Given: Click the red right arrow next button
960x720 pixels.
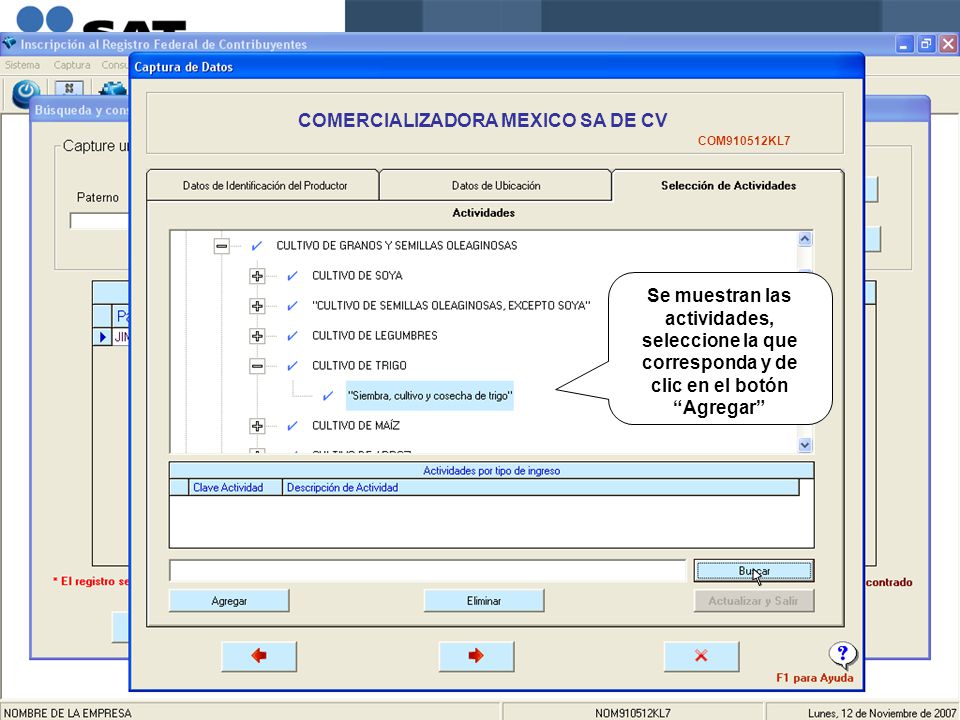Looking at the screenshot, I should coord(476,656).
